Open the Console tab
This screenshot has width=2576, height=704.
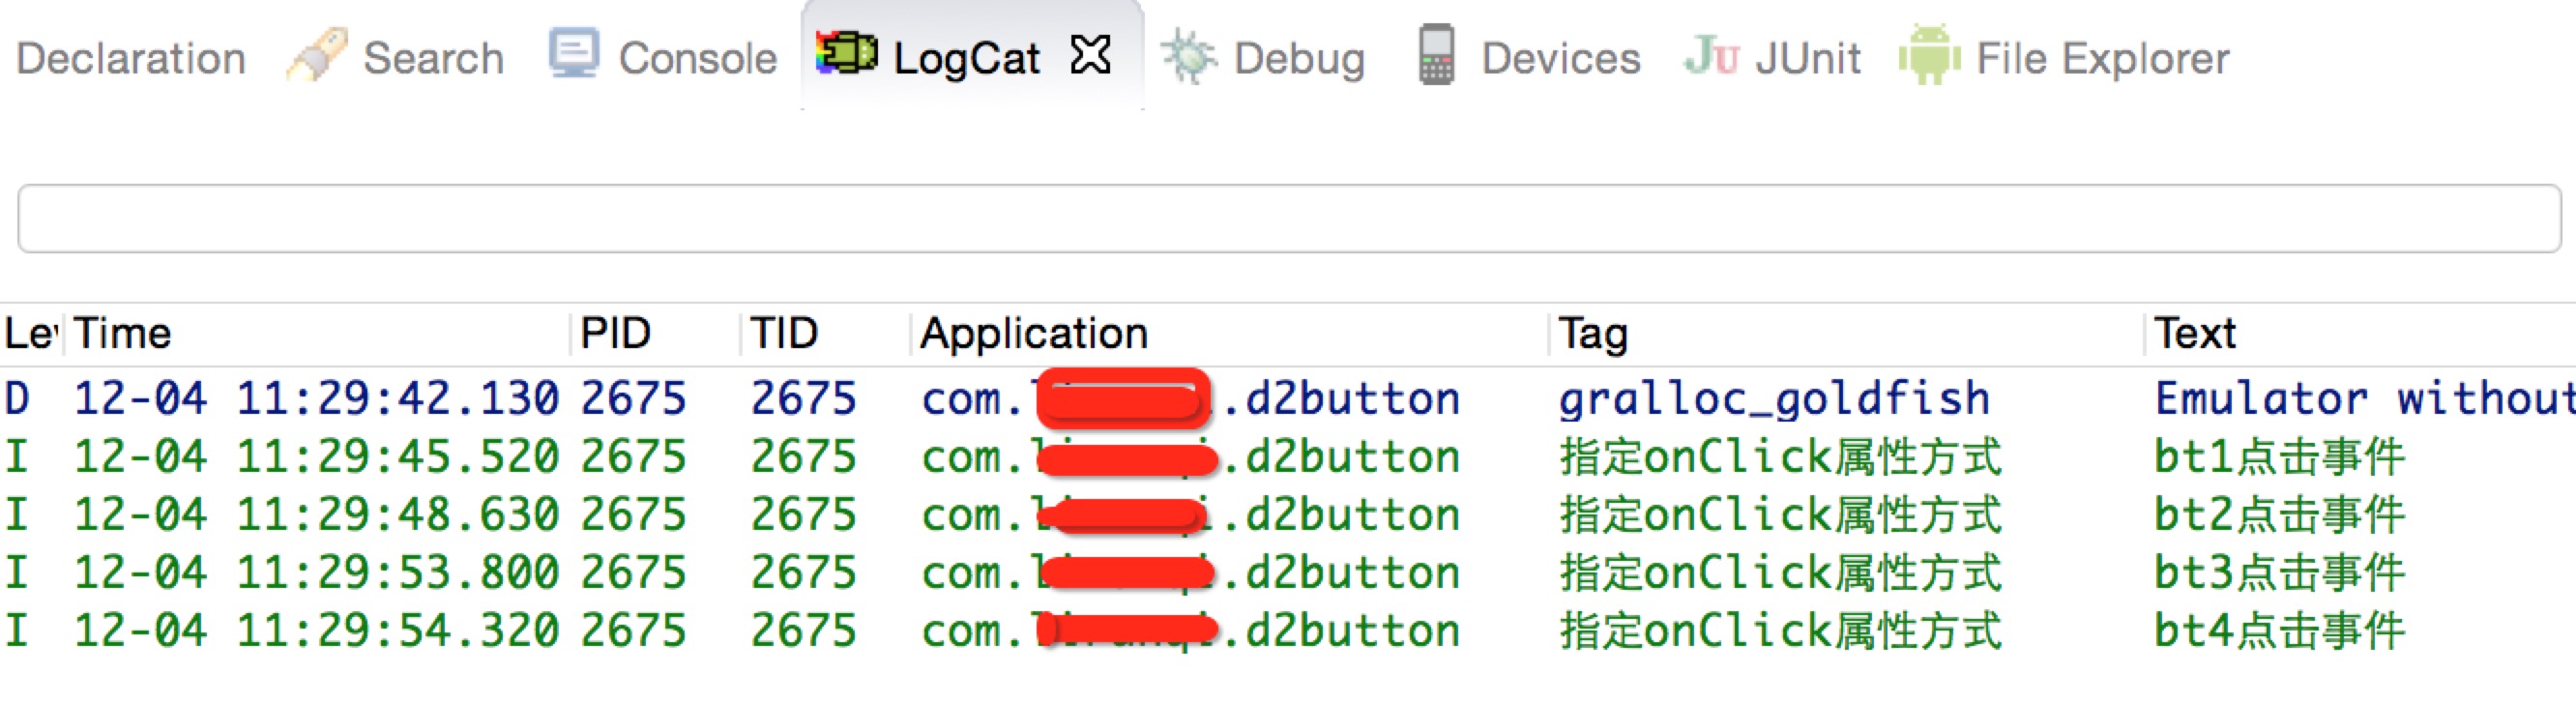(x=697, y=58)
